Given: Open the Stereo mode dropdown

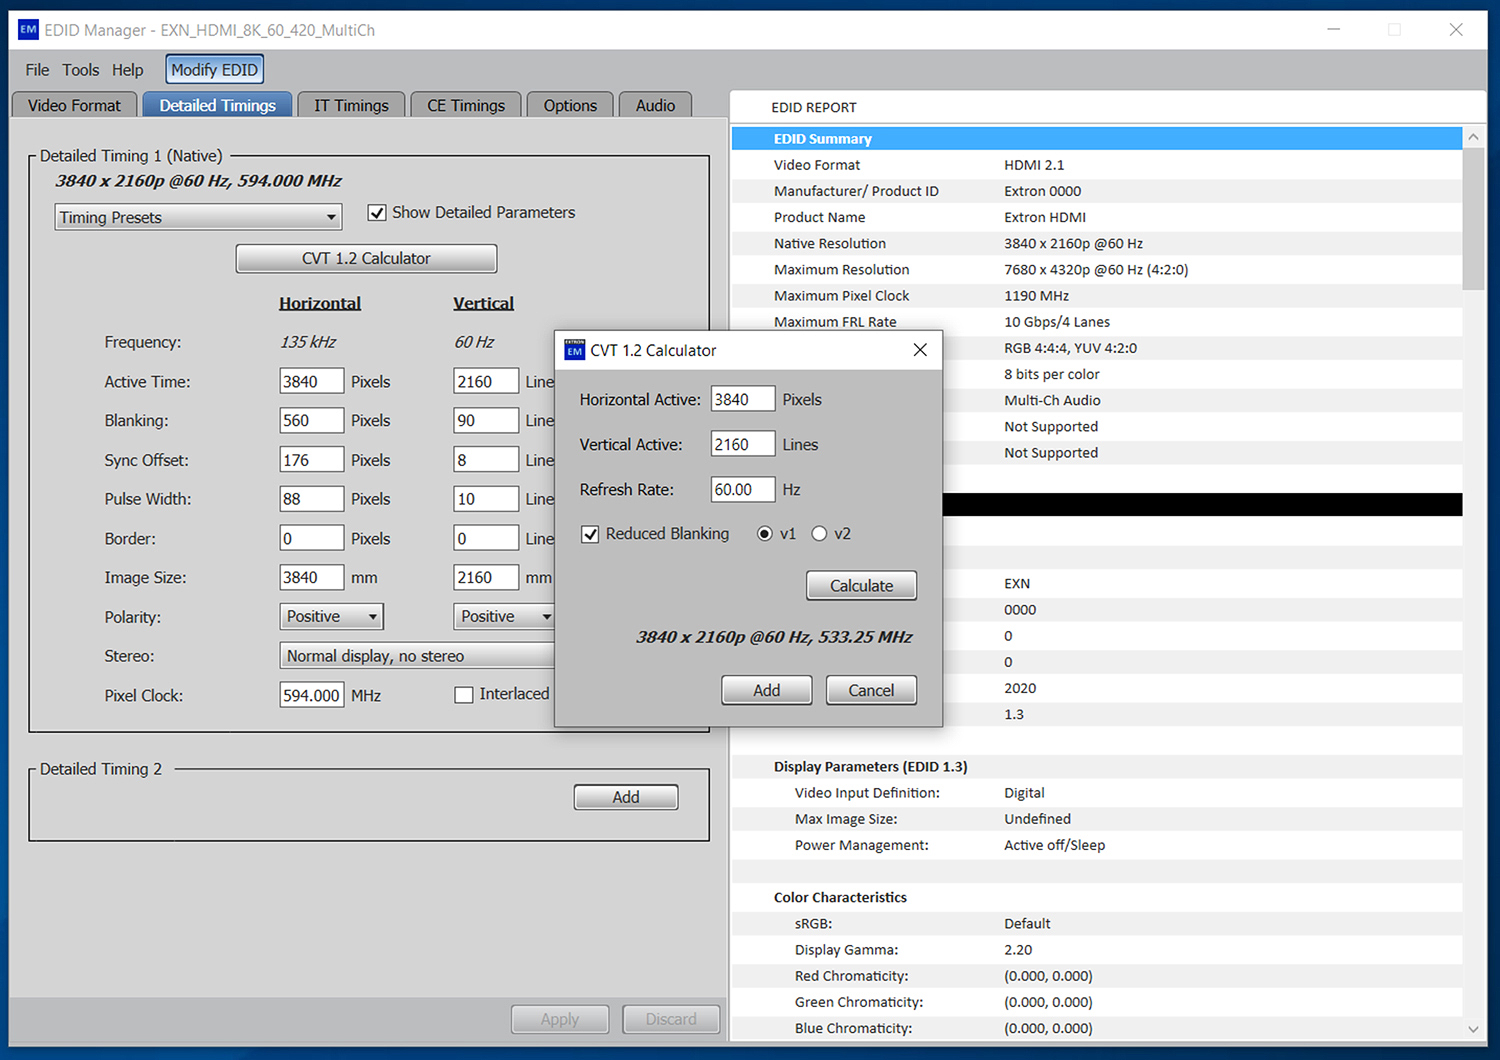Looking at the screenshot, I should pyautogui.click(x=417, y=656).
